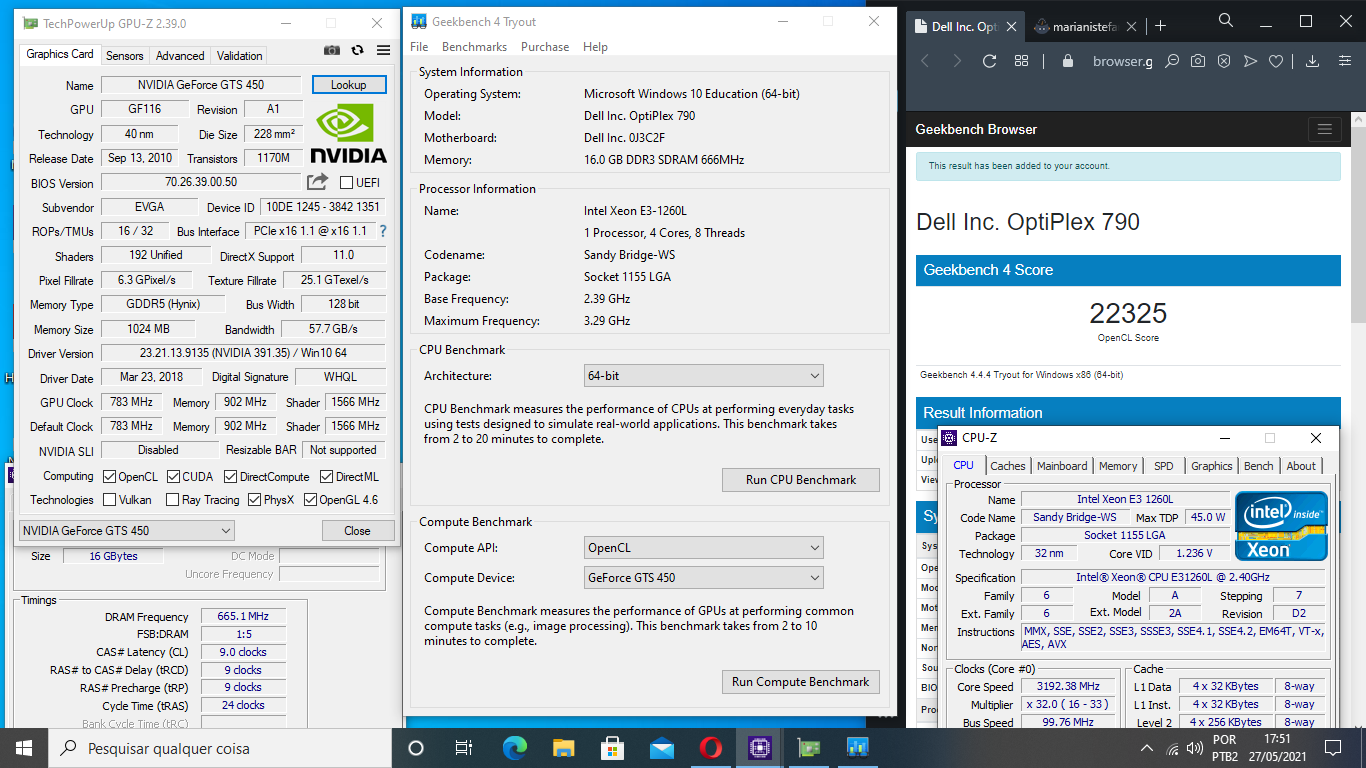The image size is (1366, 768).
Task: Click Opera icon in taskbar
Action: pos(710,748)
